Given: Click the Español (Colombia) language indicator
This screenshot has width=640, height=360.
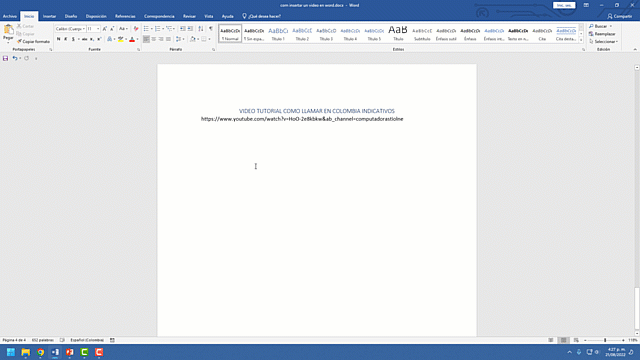Looking at the screenshot, I should pos(87,340).
